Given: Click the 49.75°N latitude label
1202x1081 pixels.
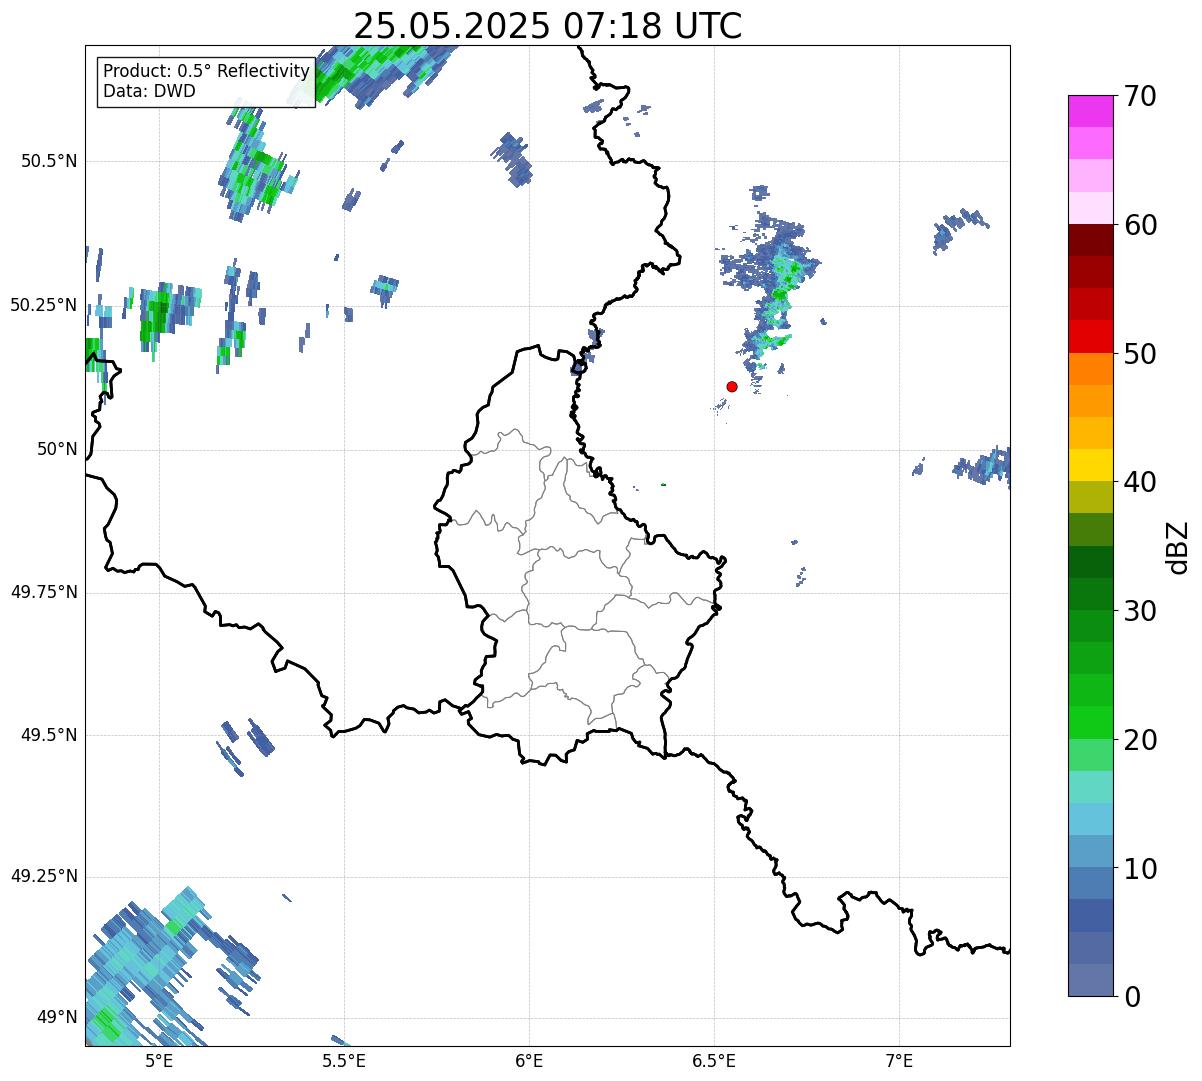Looking at the screenshot, I should pos(44,592).
